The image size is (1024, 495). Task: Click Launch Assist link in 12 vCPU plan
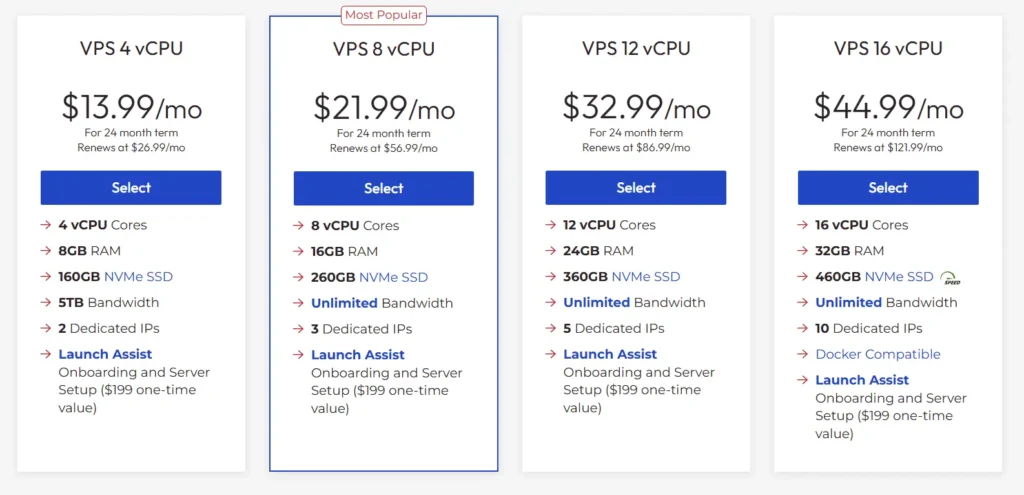tap(610, 354)
